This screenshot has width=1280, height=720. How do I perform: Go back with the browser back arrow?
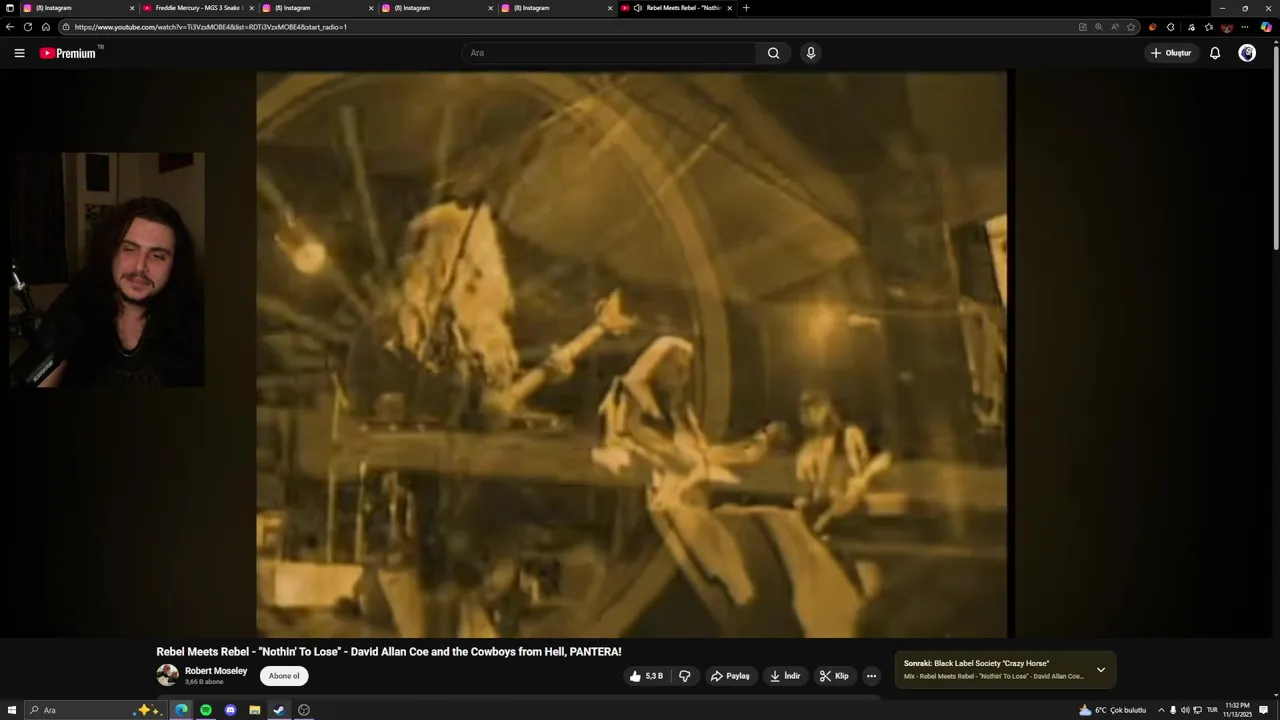pos(10,27)
